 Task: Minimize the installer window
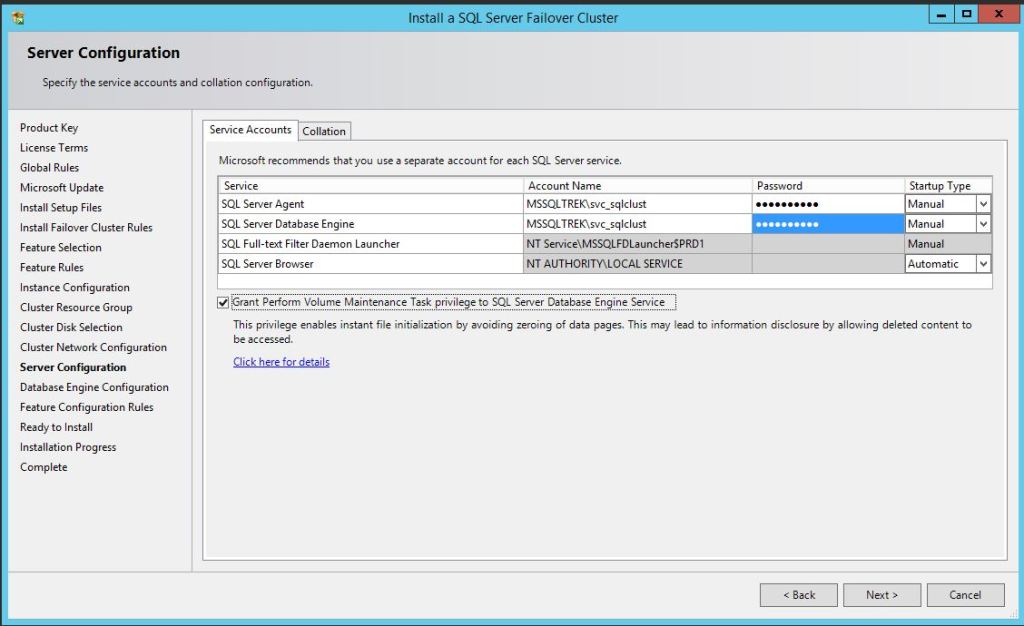[941, 15]
